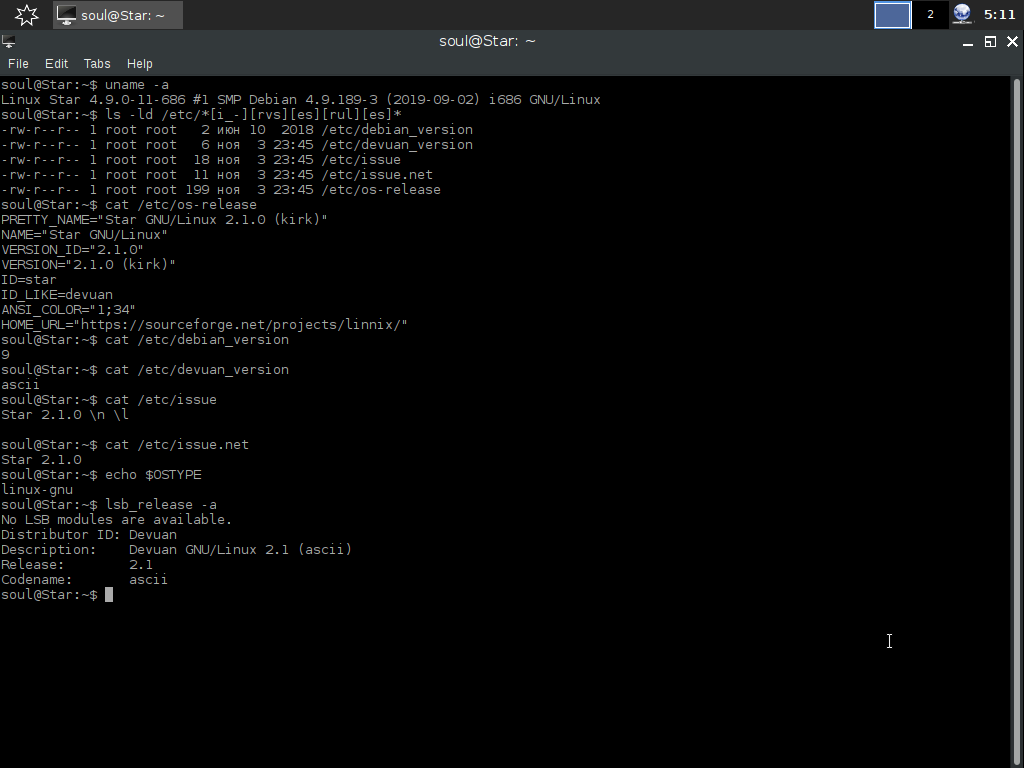
Task: Close the terminal window
Action: tap(1012, 42)
